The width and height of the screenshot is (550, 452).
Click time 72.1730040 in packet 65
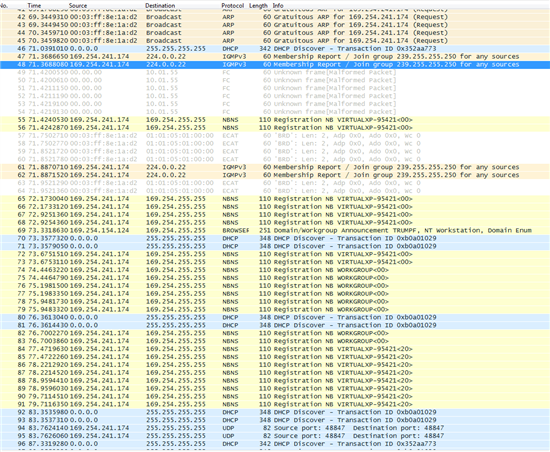(x=48, y=199)
